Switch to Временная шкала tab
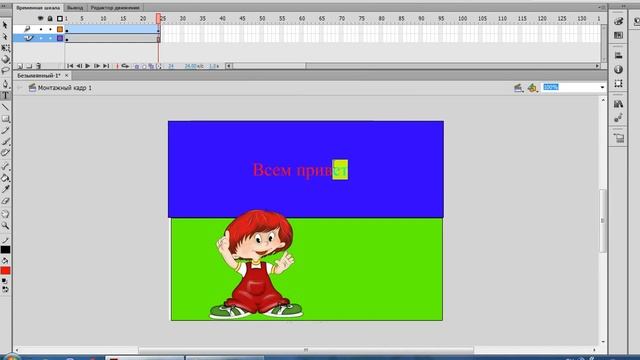The image size is (640, 360). pos(38,8)
